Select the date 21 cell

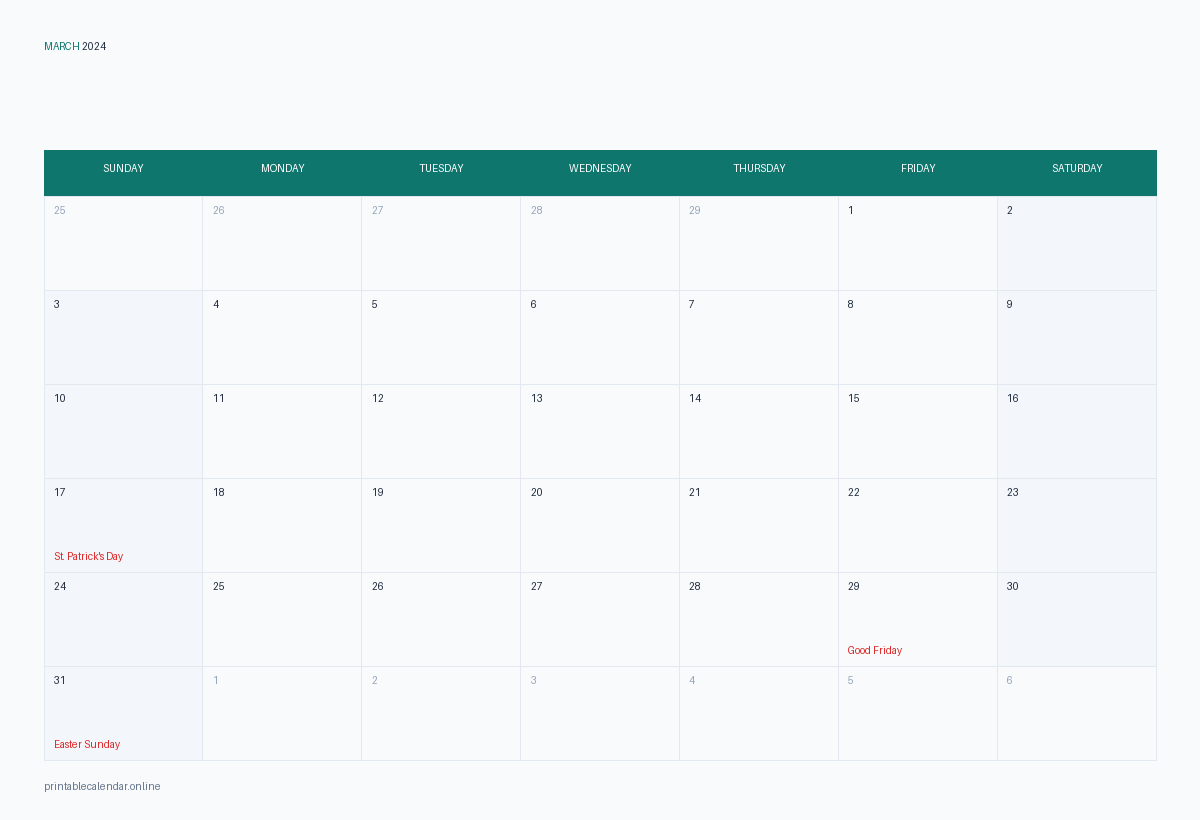pyautogui.click(x=759, y=526)
